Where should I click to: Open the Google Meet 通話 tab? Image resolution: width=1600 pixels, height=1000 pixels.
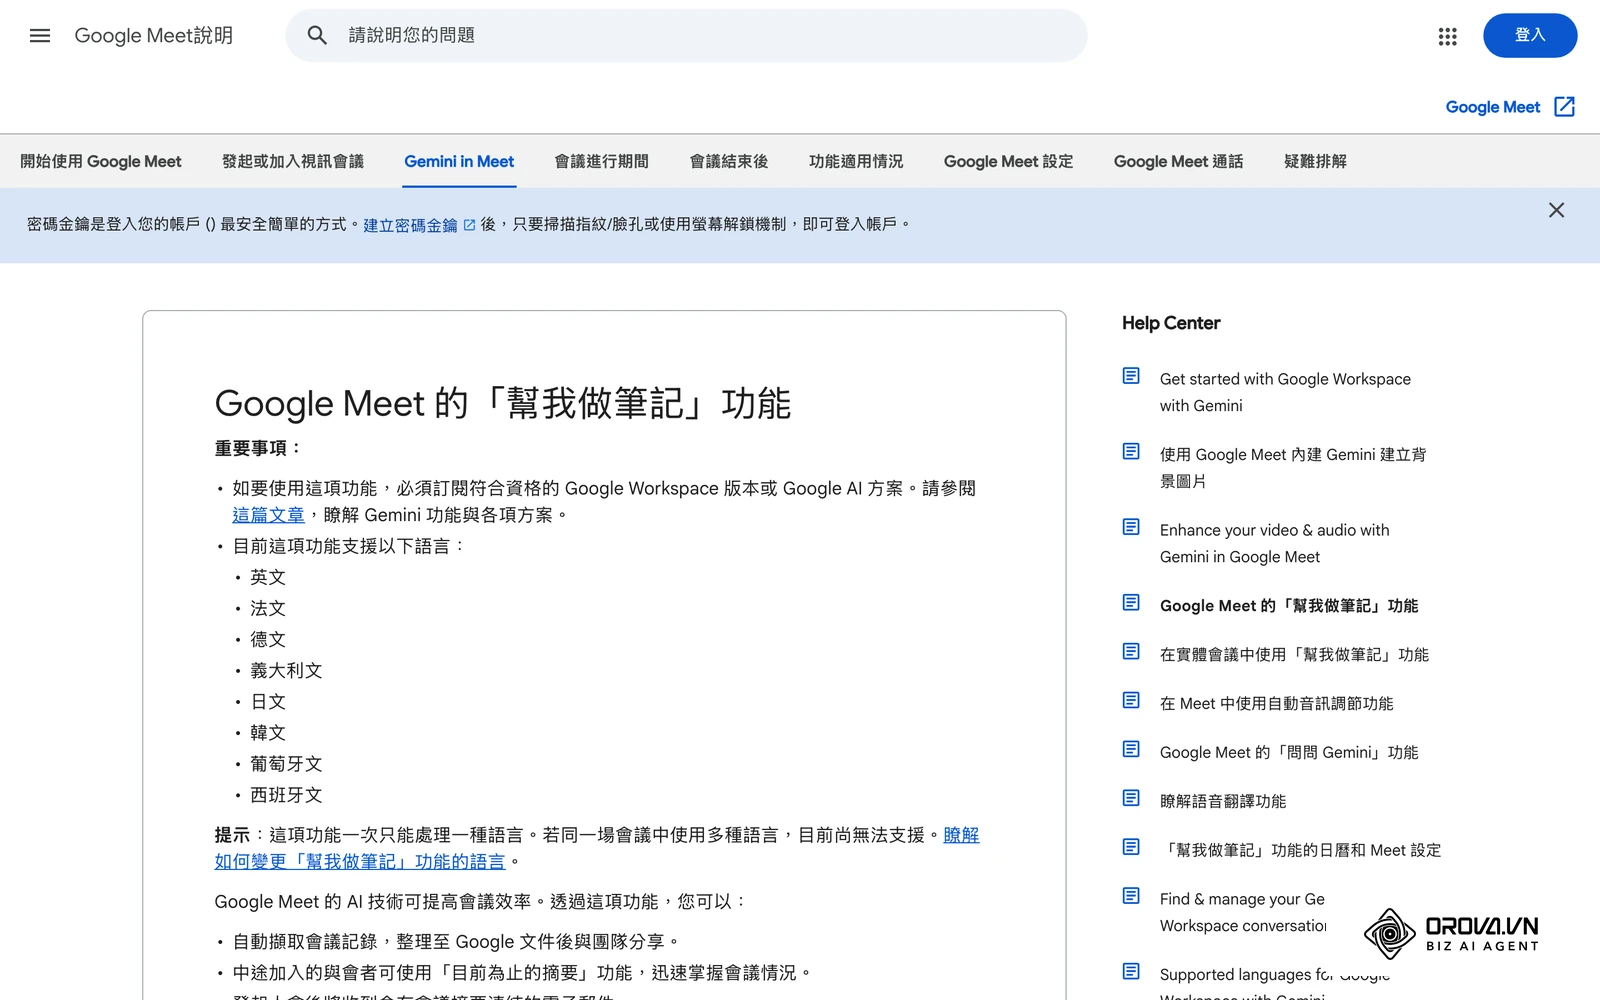[1178, 161]
